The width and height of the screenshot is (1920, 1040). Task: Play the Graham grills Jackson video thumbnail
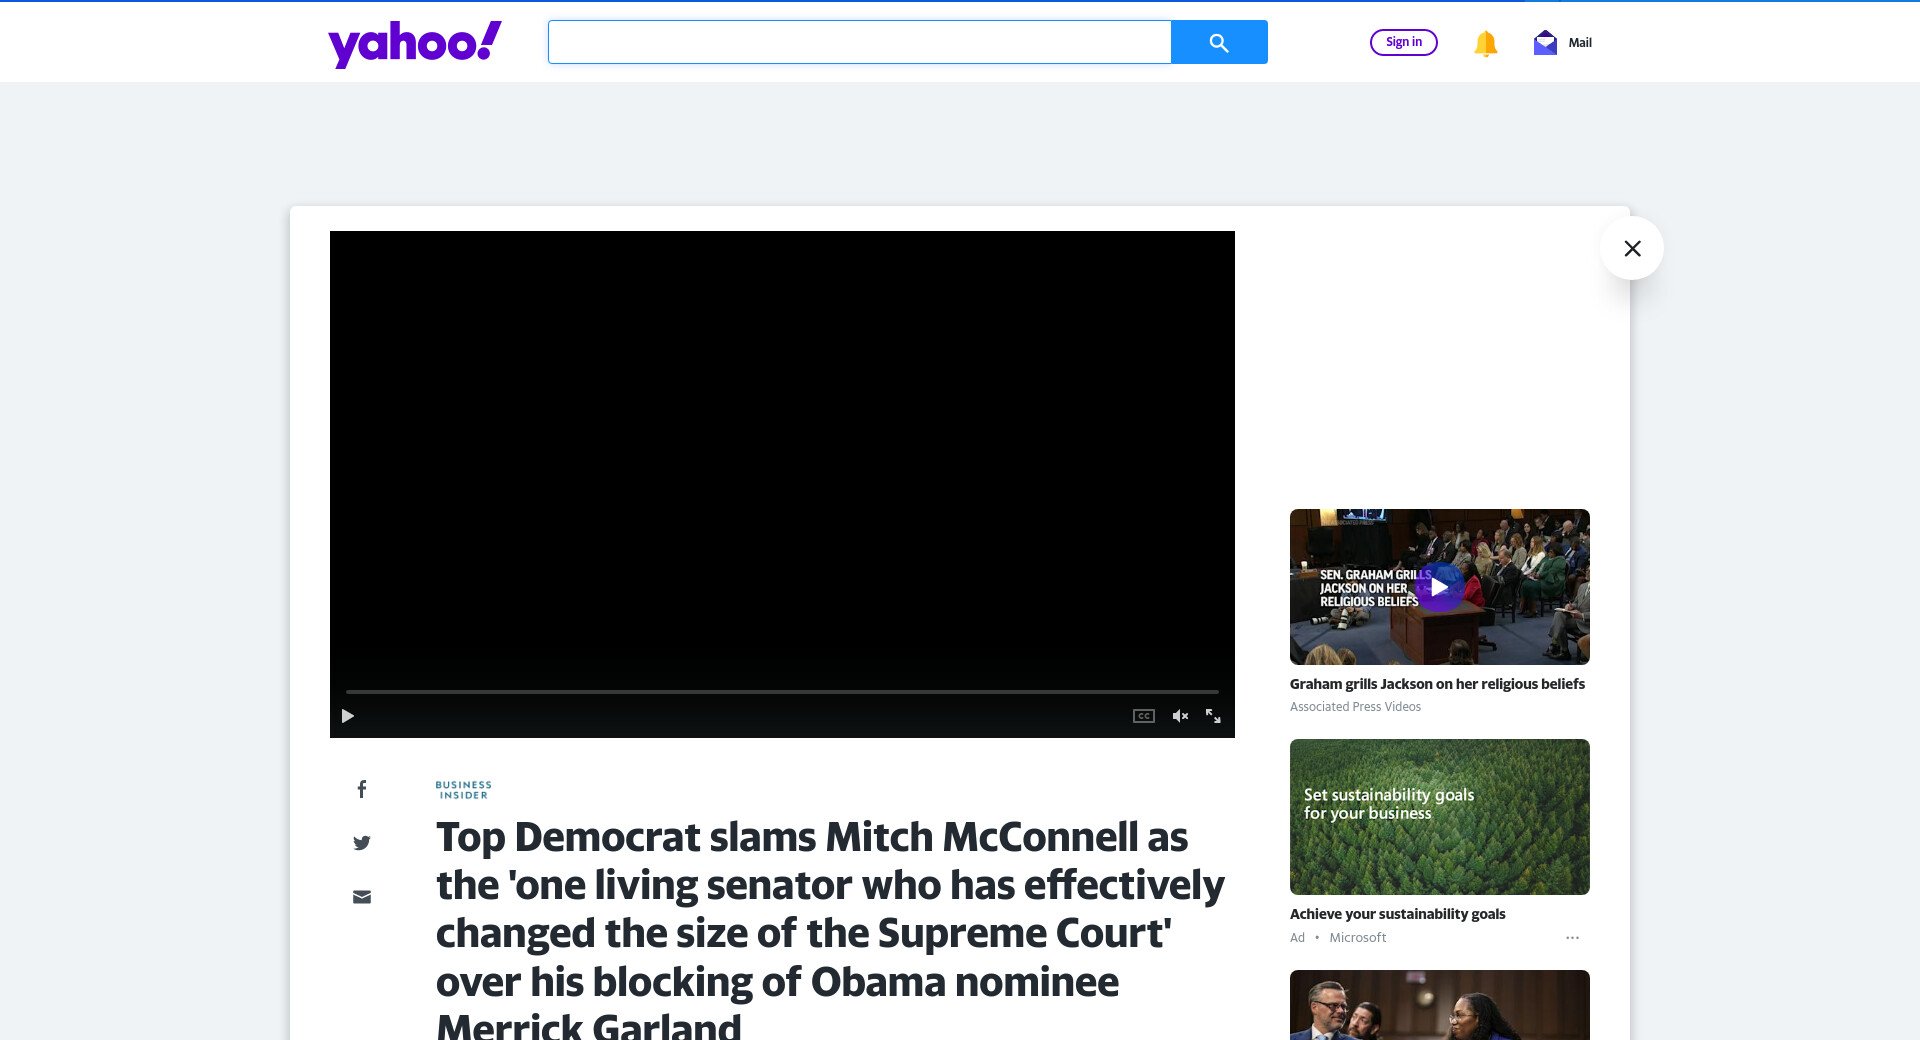1439,587
